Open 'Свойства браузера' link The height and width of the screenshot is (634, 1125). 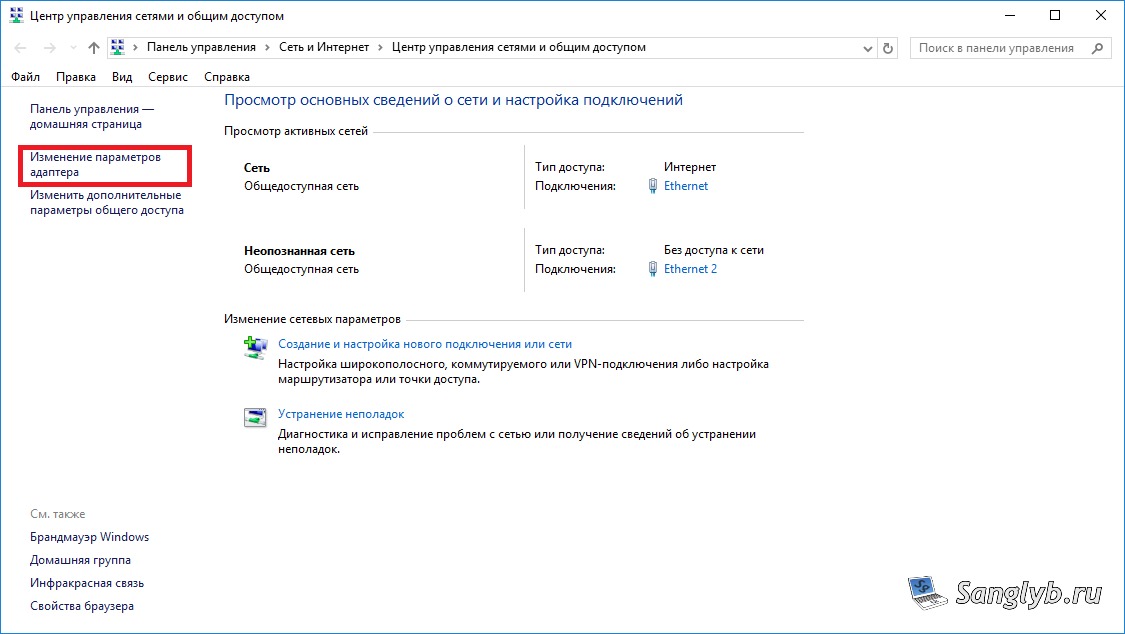pos(82,606)
